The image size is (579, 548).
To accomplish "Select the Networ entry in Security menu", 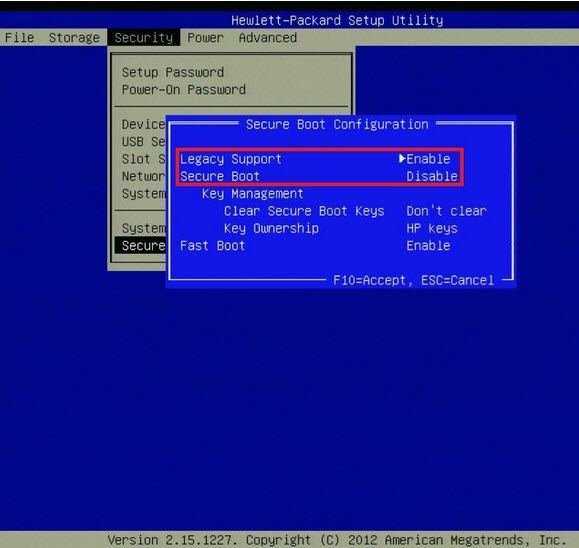I will click(x=143, y=177).
